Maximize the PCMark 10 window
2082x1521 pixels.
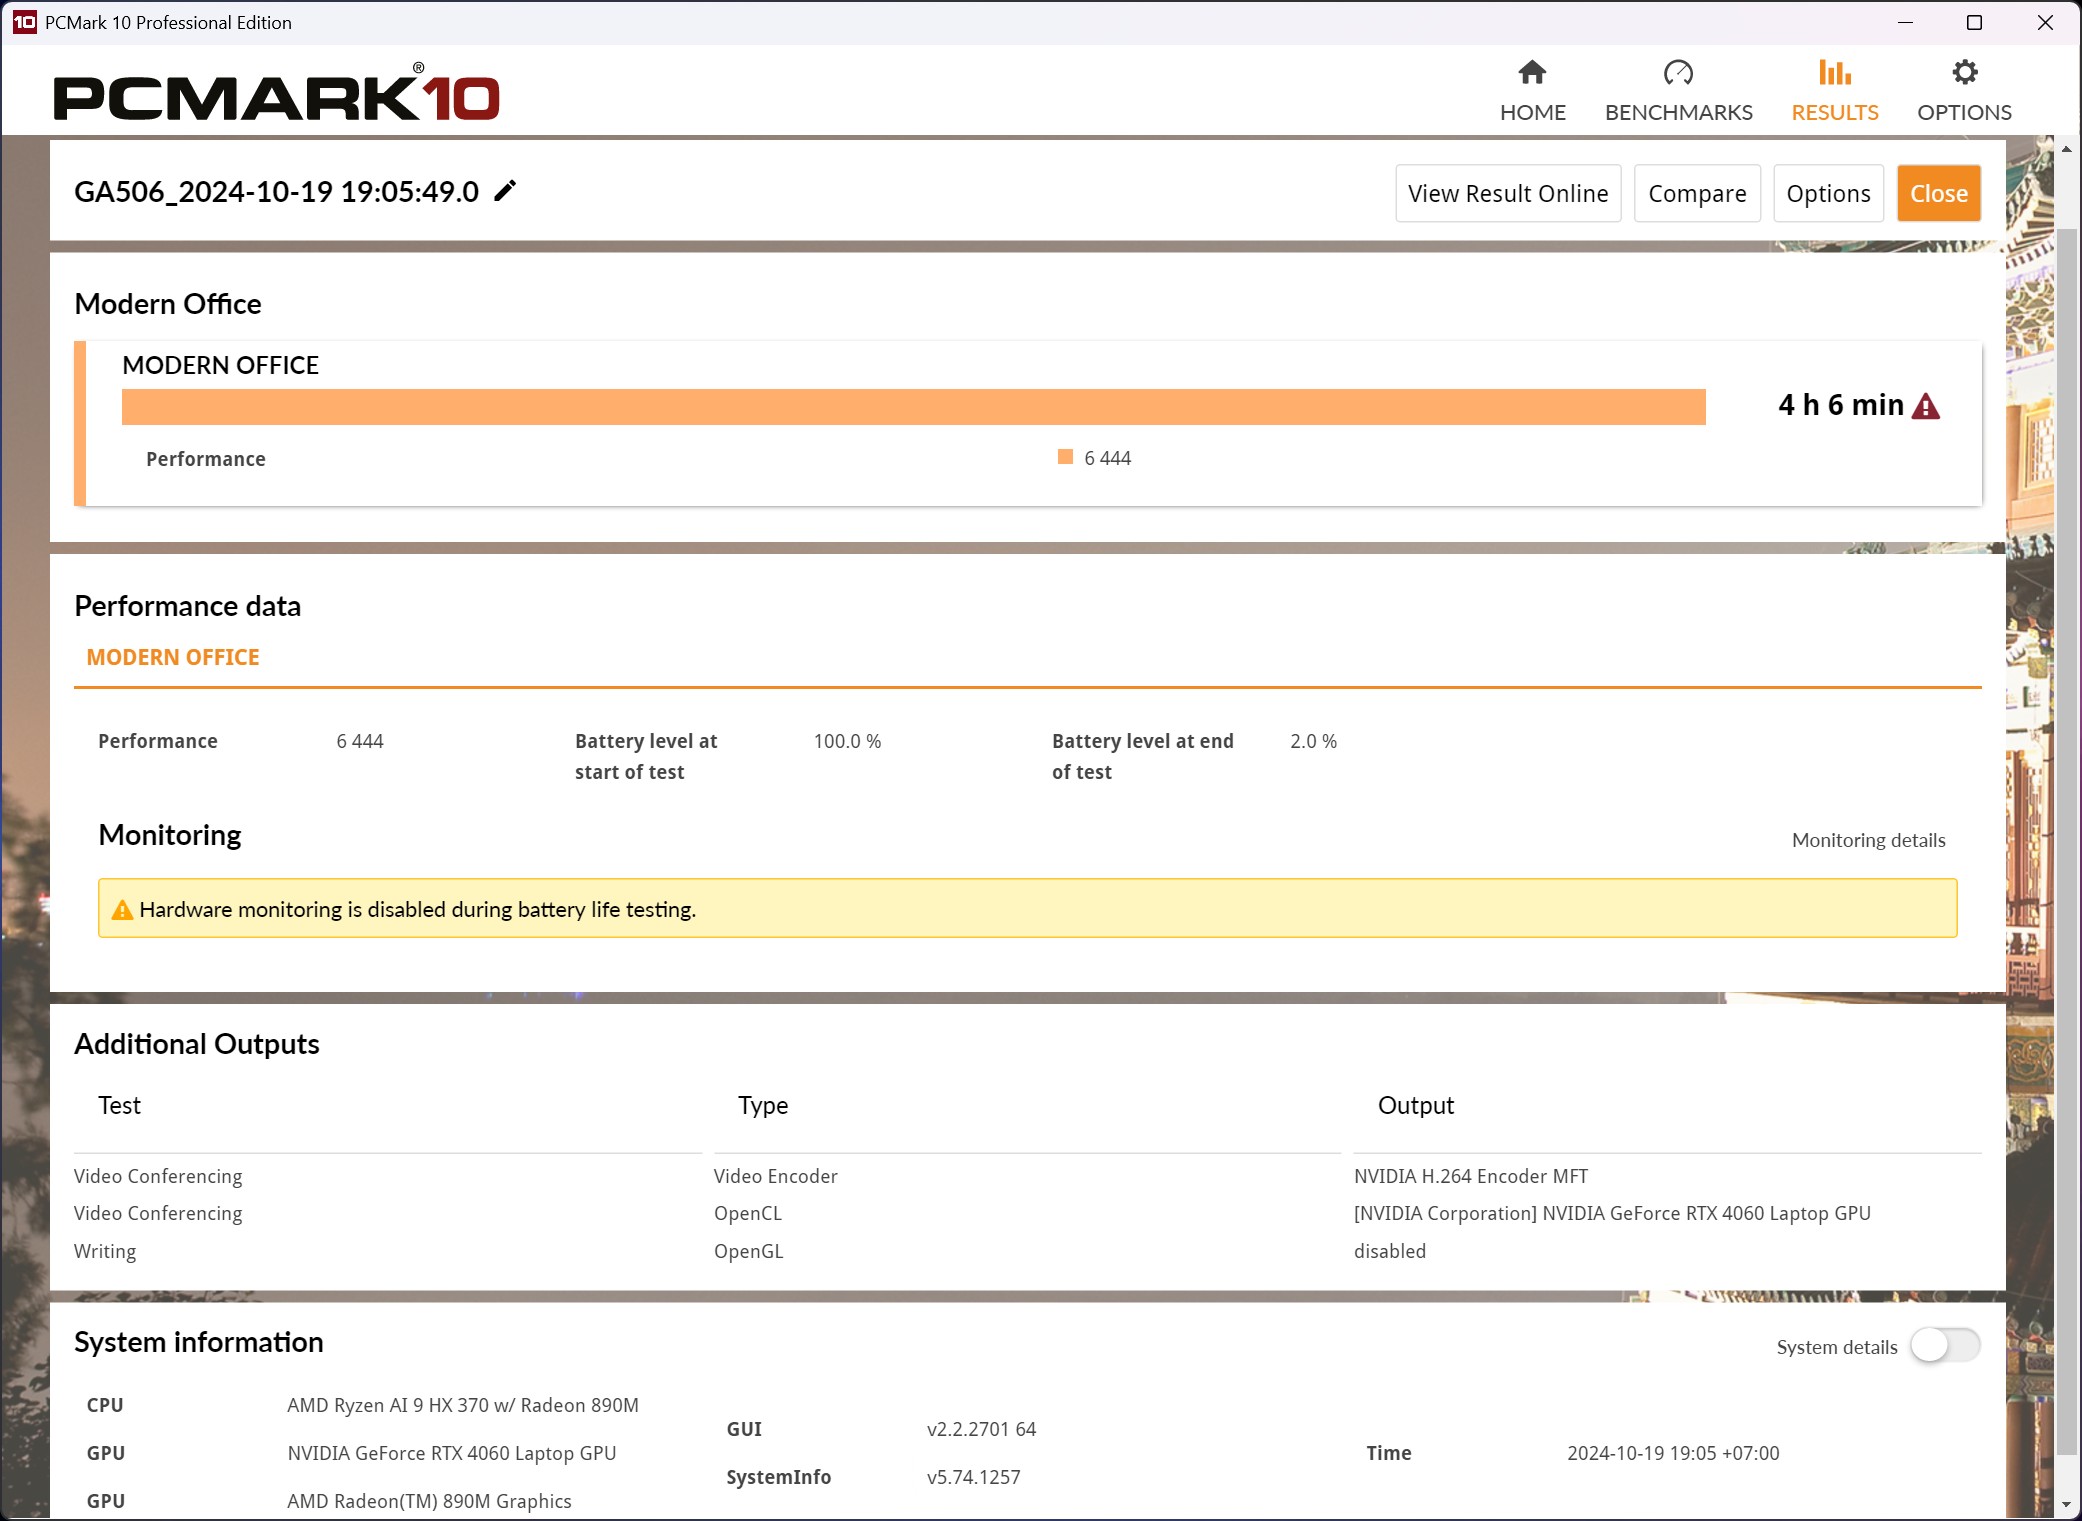pos(1974,22)
